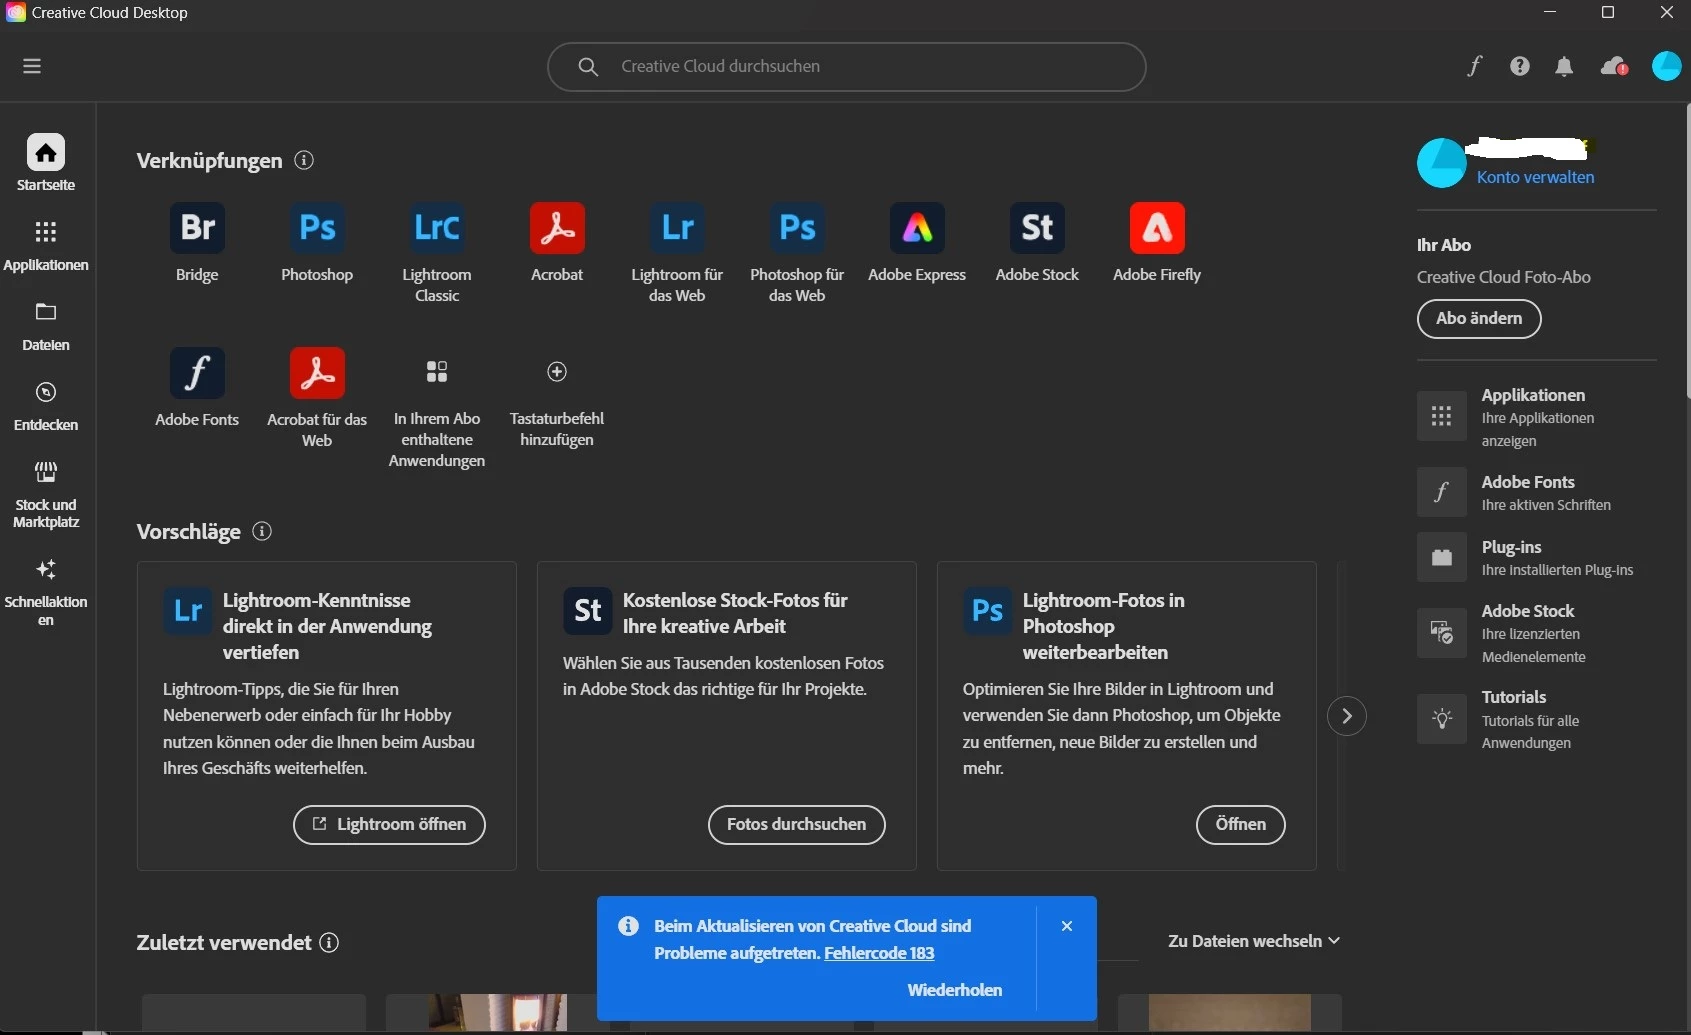This screenshot has width=1691, height=1035.
Task: Launch Photoshop from shortcuts
Action: pyautogui.click(x=317, y=228)
